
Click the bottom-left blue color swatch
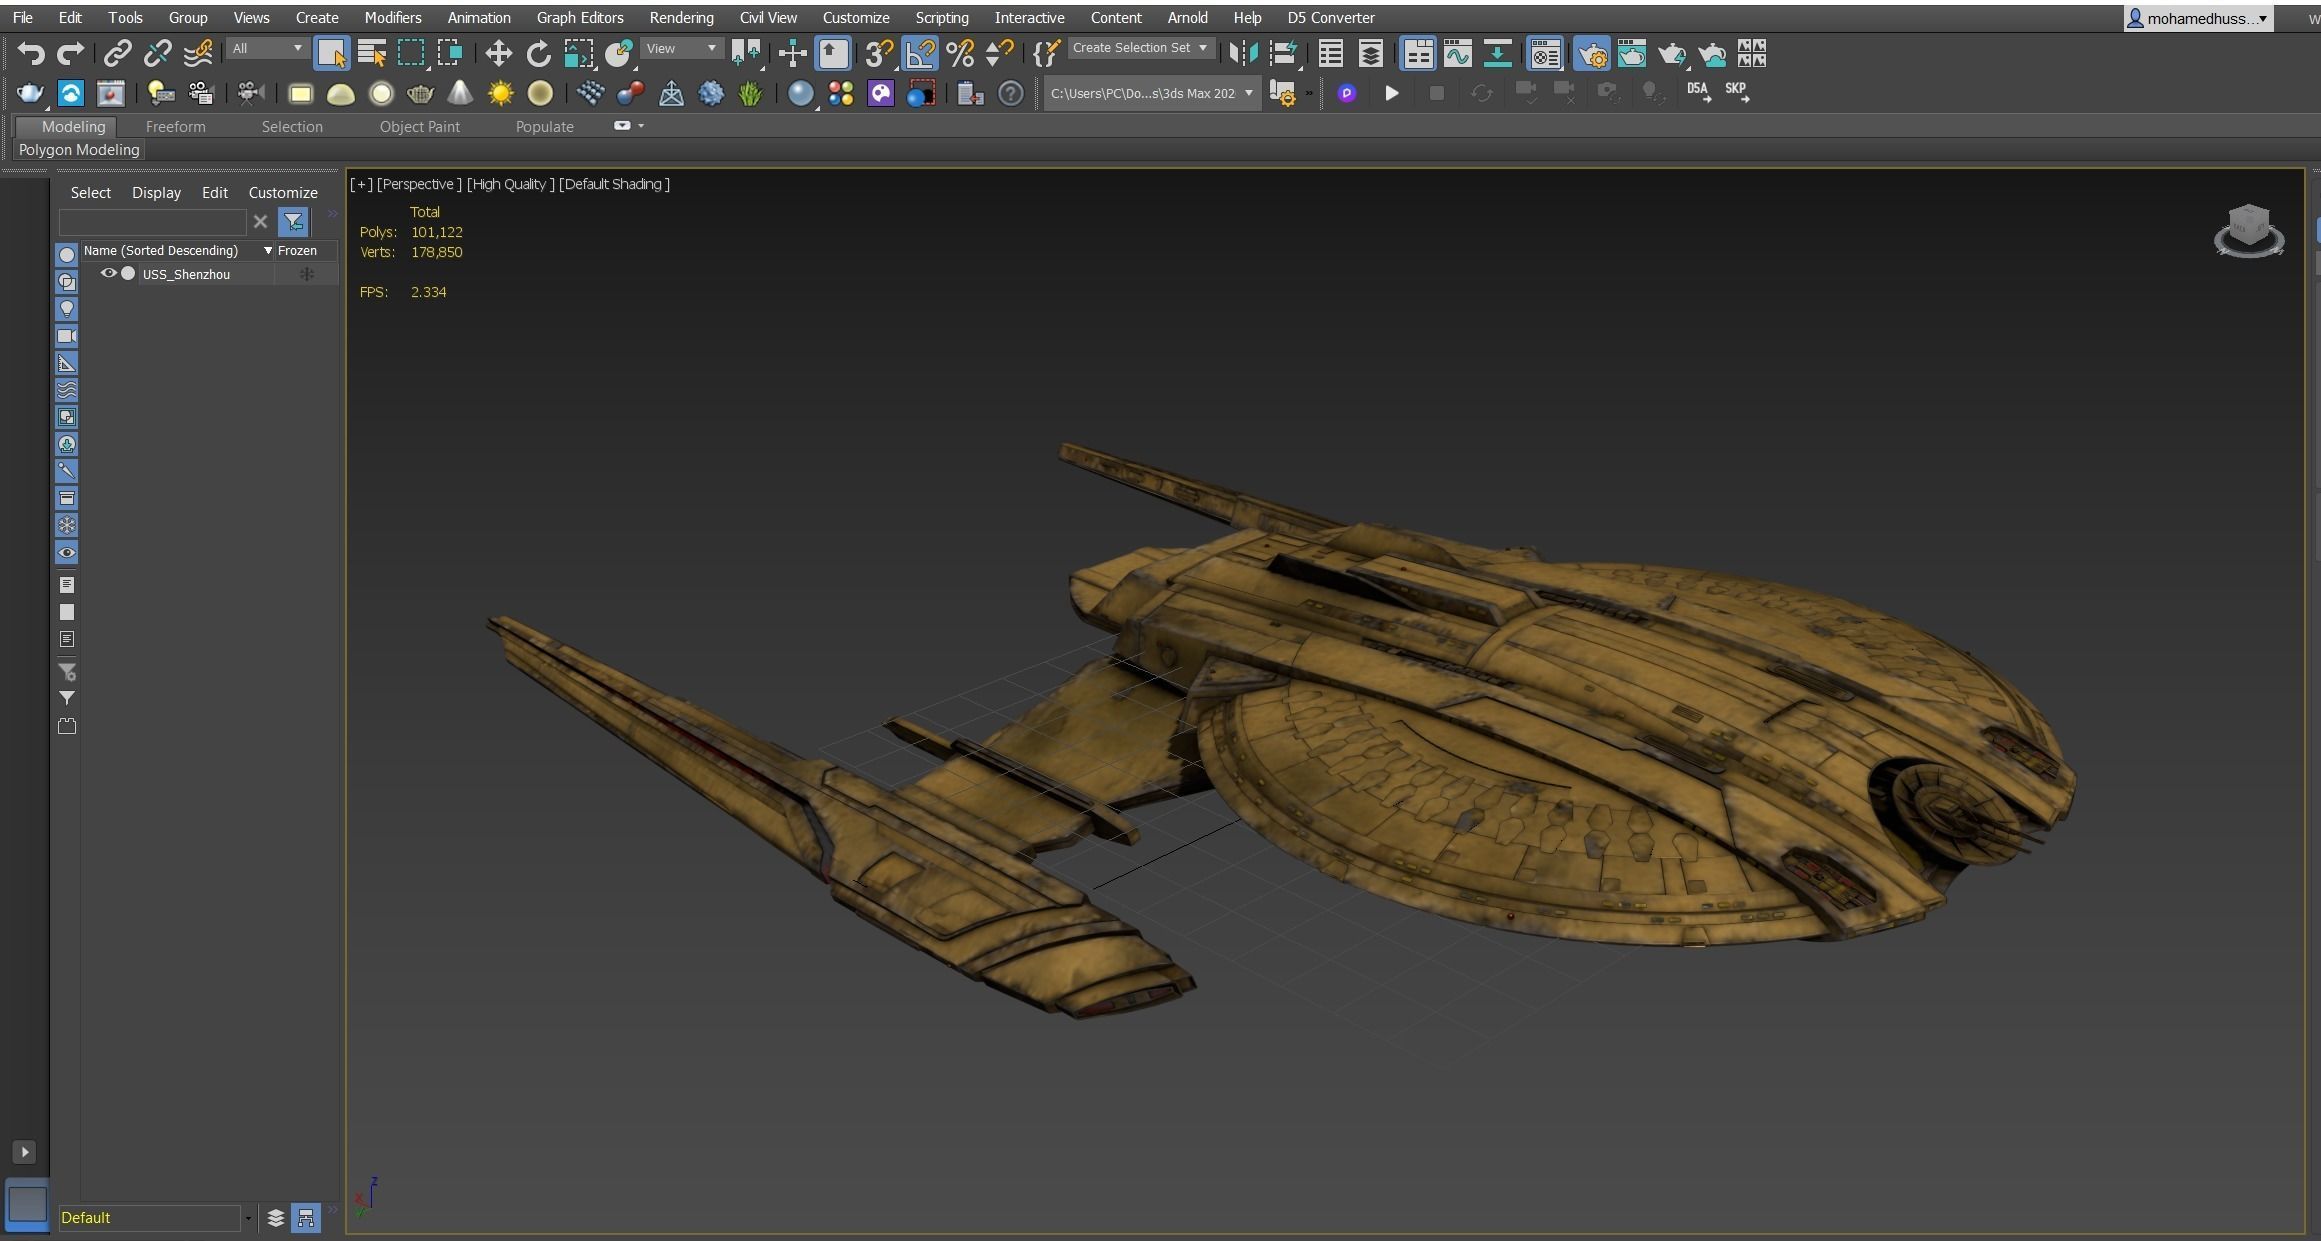27,1204
